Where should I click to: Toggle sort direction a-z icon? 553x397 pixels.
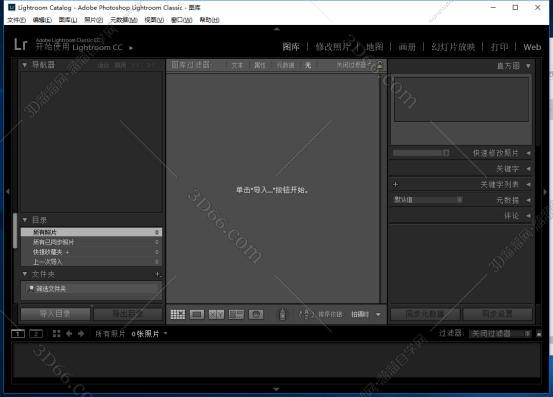(x=306, y=314)
